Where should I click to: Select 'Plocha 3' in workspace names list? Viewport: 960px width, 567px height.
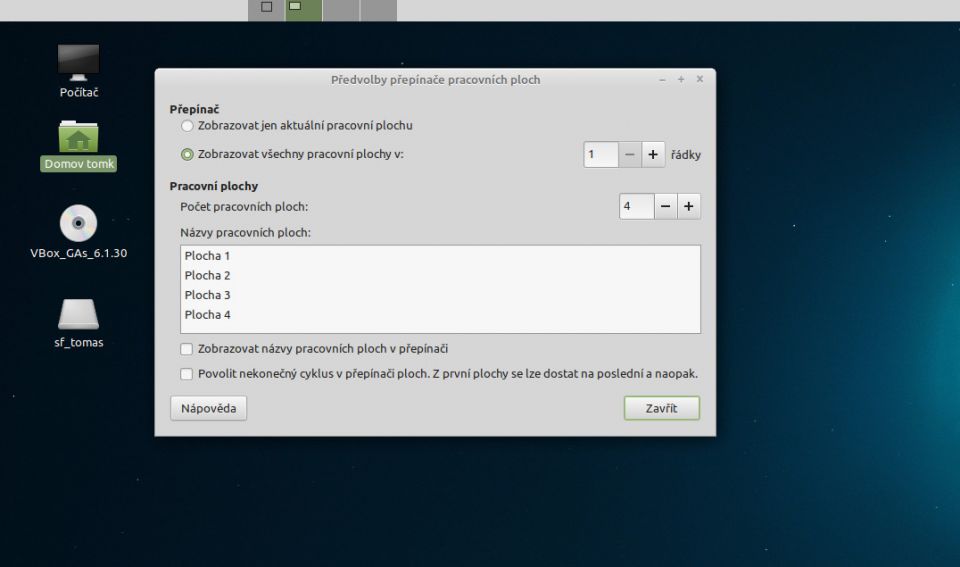click(440, 295)
